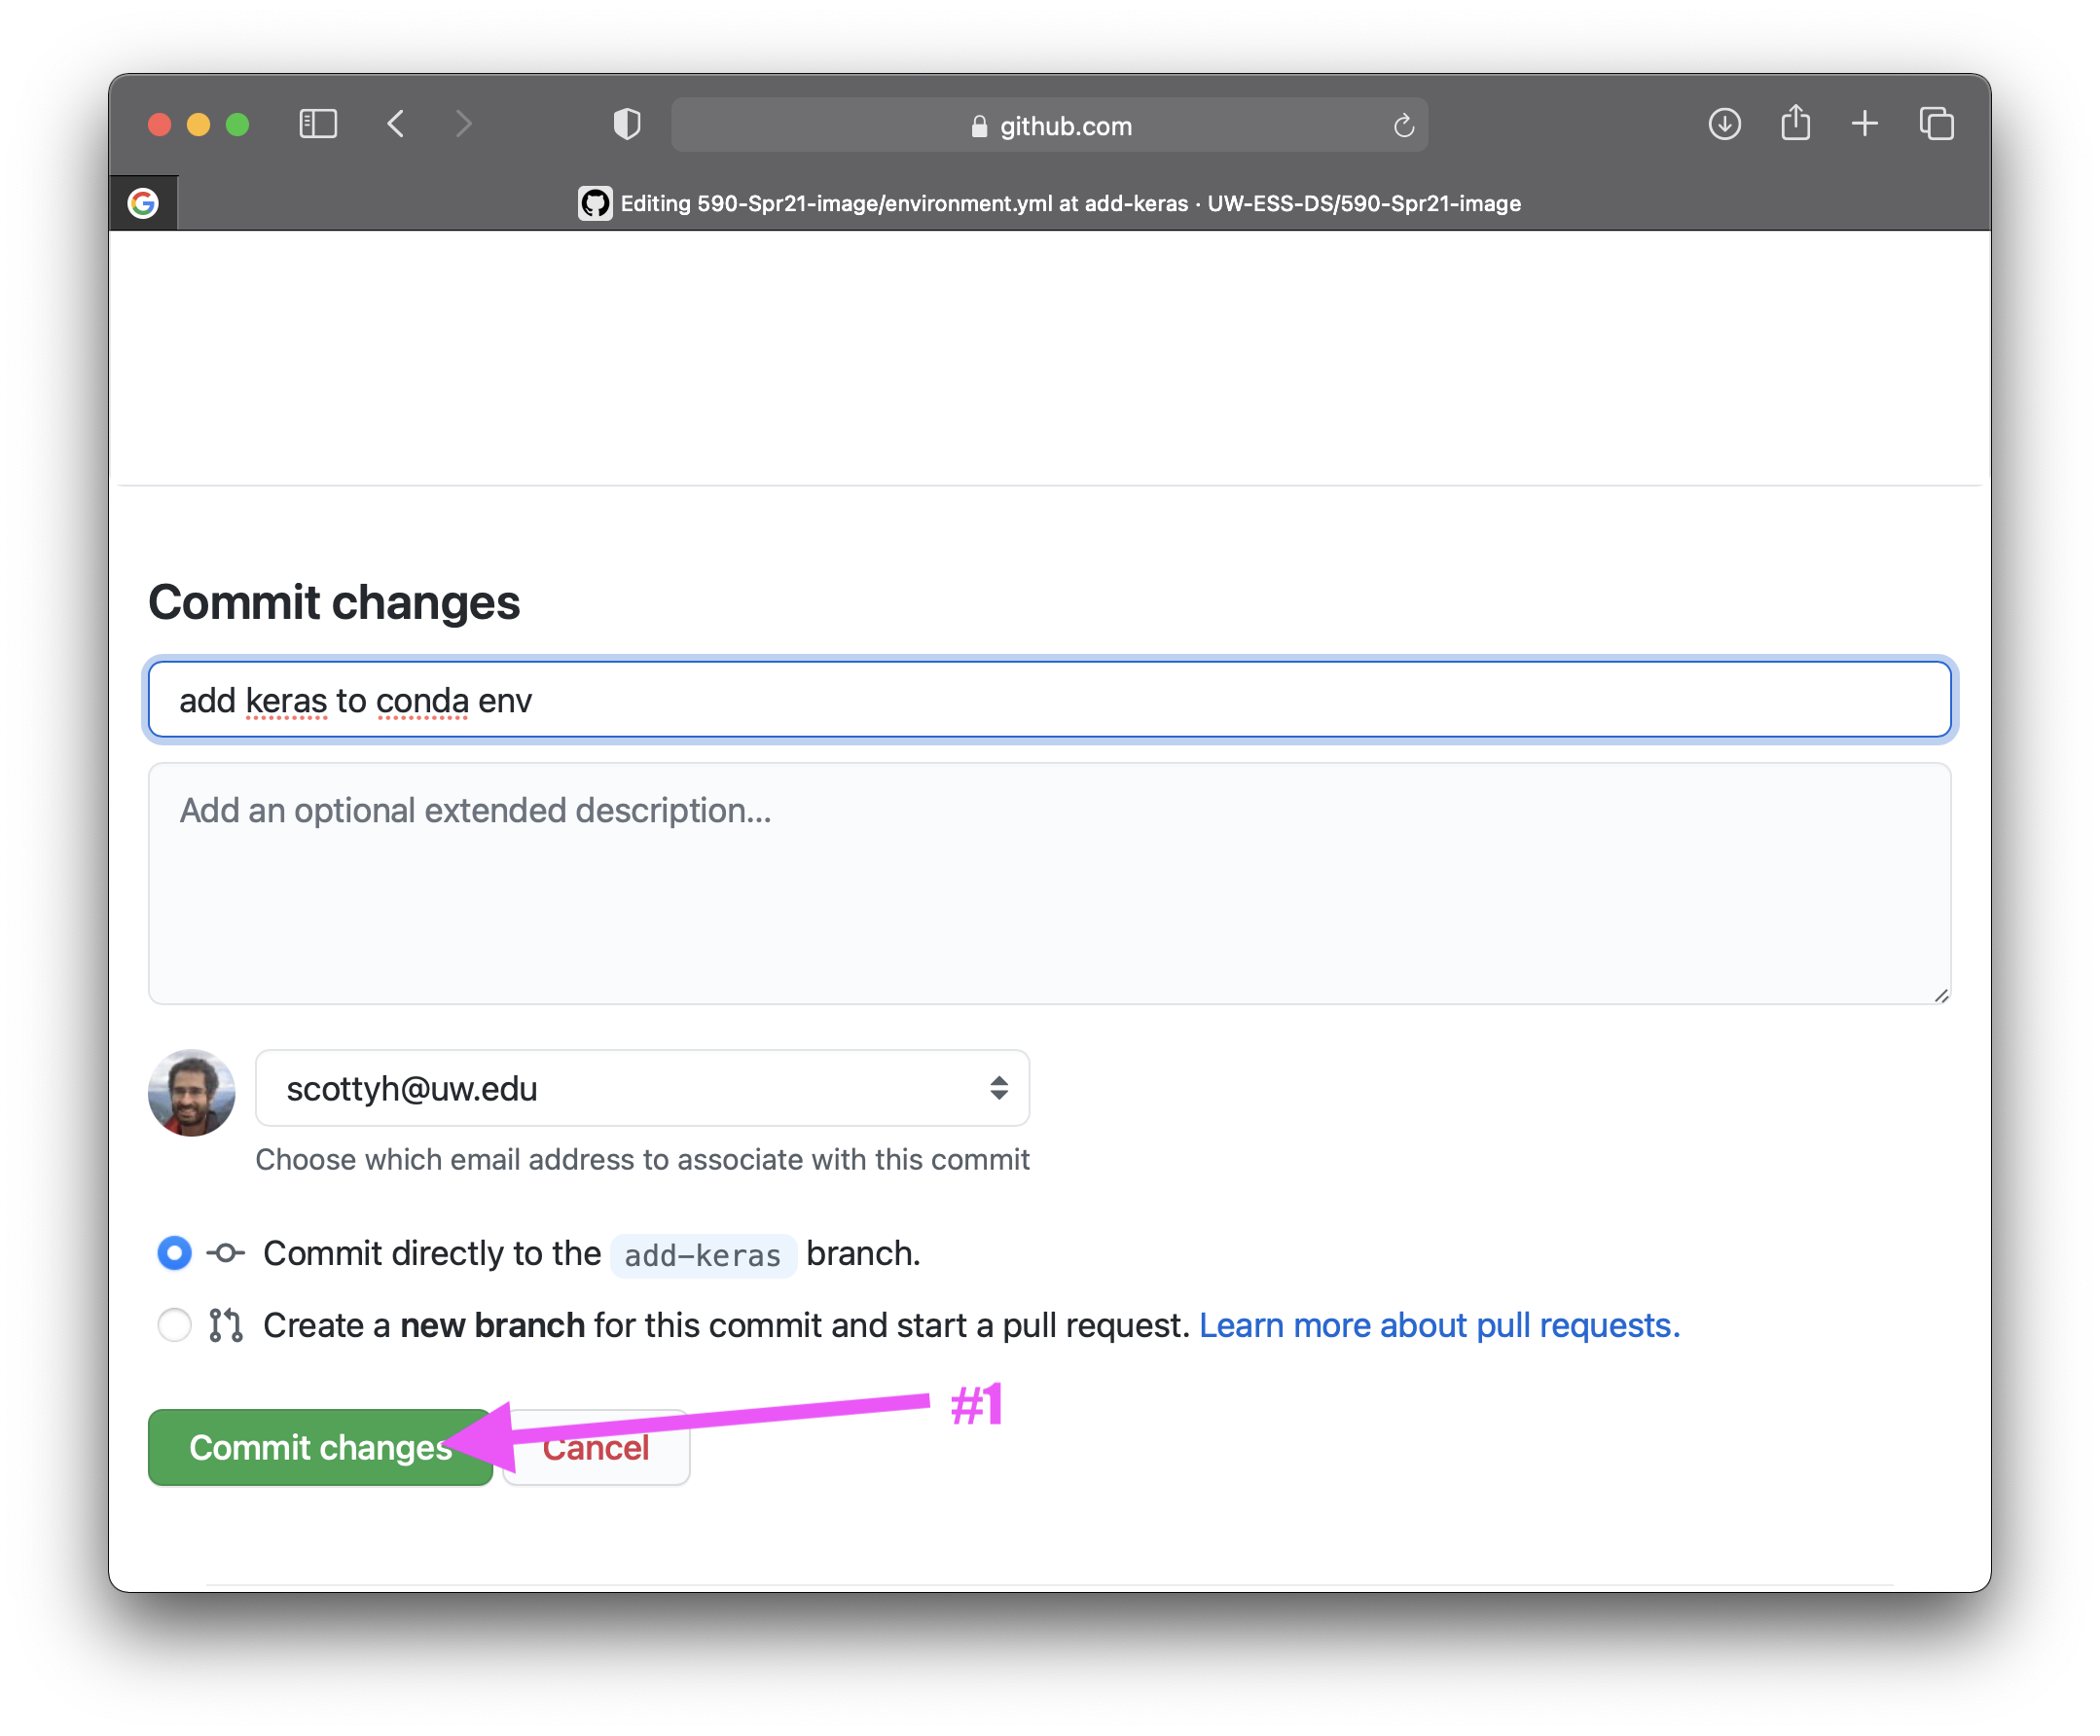Image resolution: width=2100 pixels, height=1736 pixels.
Task: Open a new tab with plus icon
Action: [x=1864, y=124]
